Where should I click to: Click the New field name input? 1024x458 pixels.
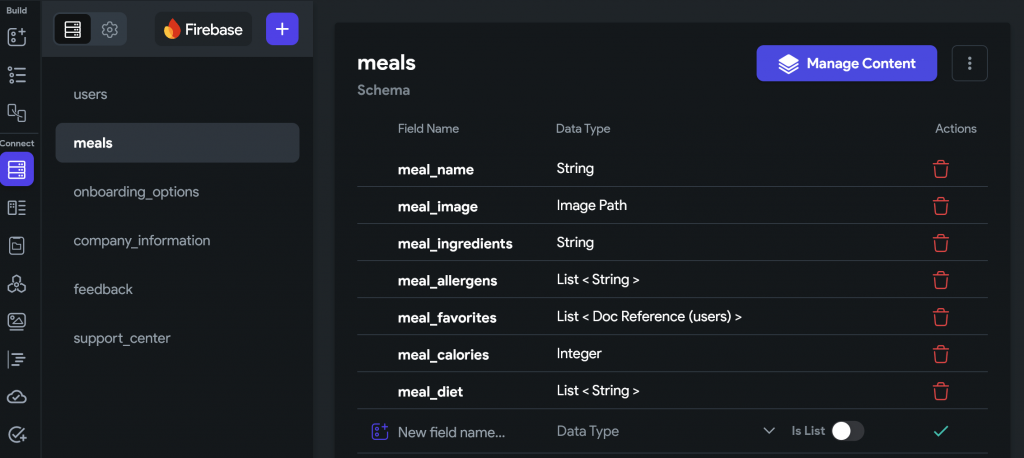[x=451, y=432]
